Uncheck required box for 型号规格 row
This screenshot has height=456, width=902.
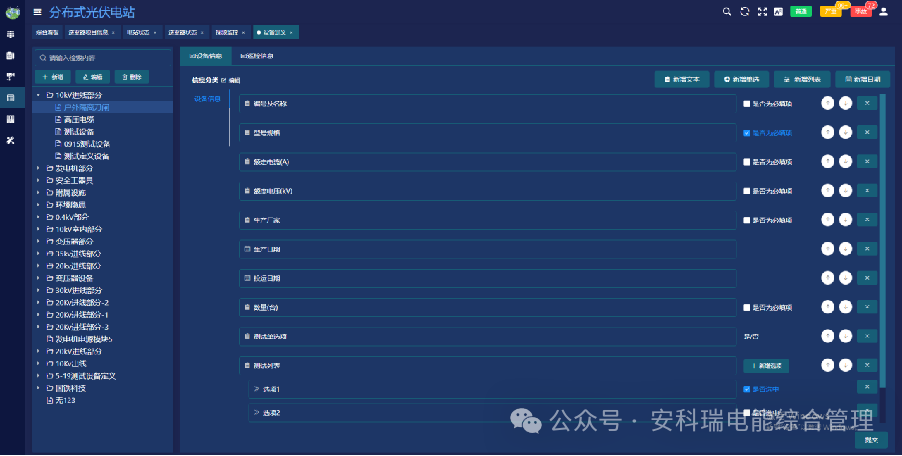point(747,133)
